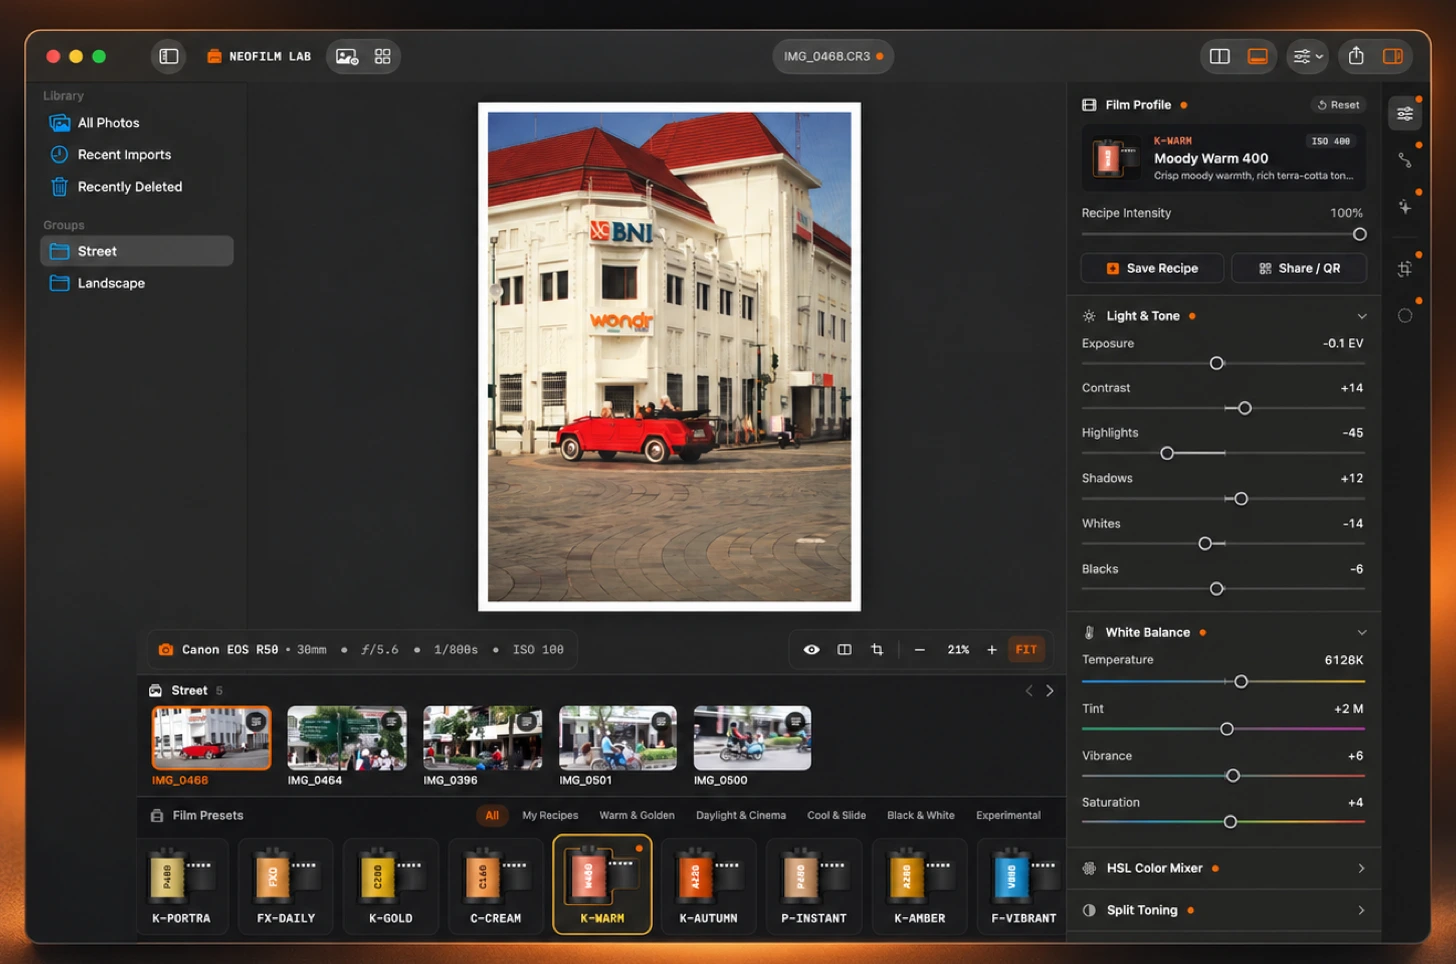Toggle the bottom filmstrip panel

coord(1257,56)
